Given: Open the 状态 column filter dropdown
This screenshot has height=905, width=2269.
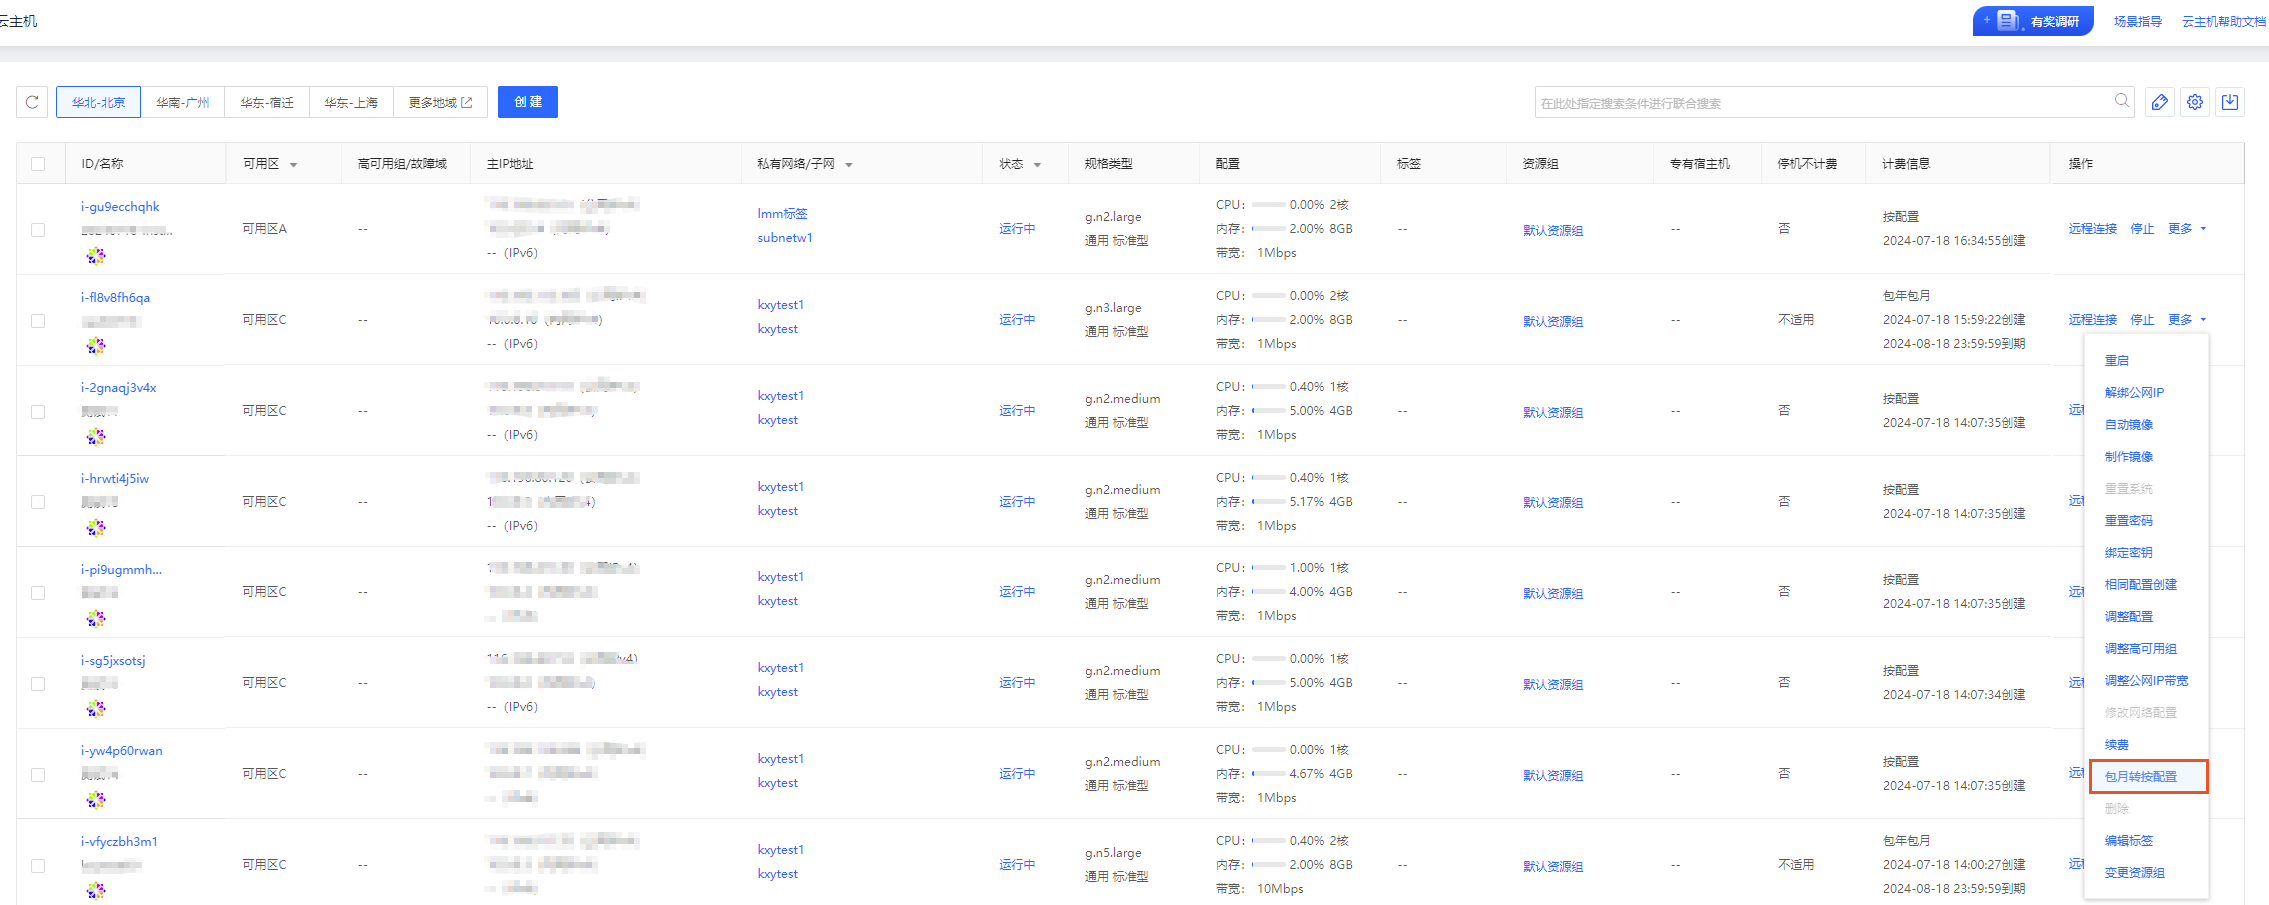Looking at the screenshot, I should pos(1037,165).
